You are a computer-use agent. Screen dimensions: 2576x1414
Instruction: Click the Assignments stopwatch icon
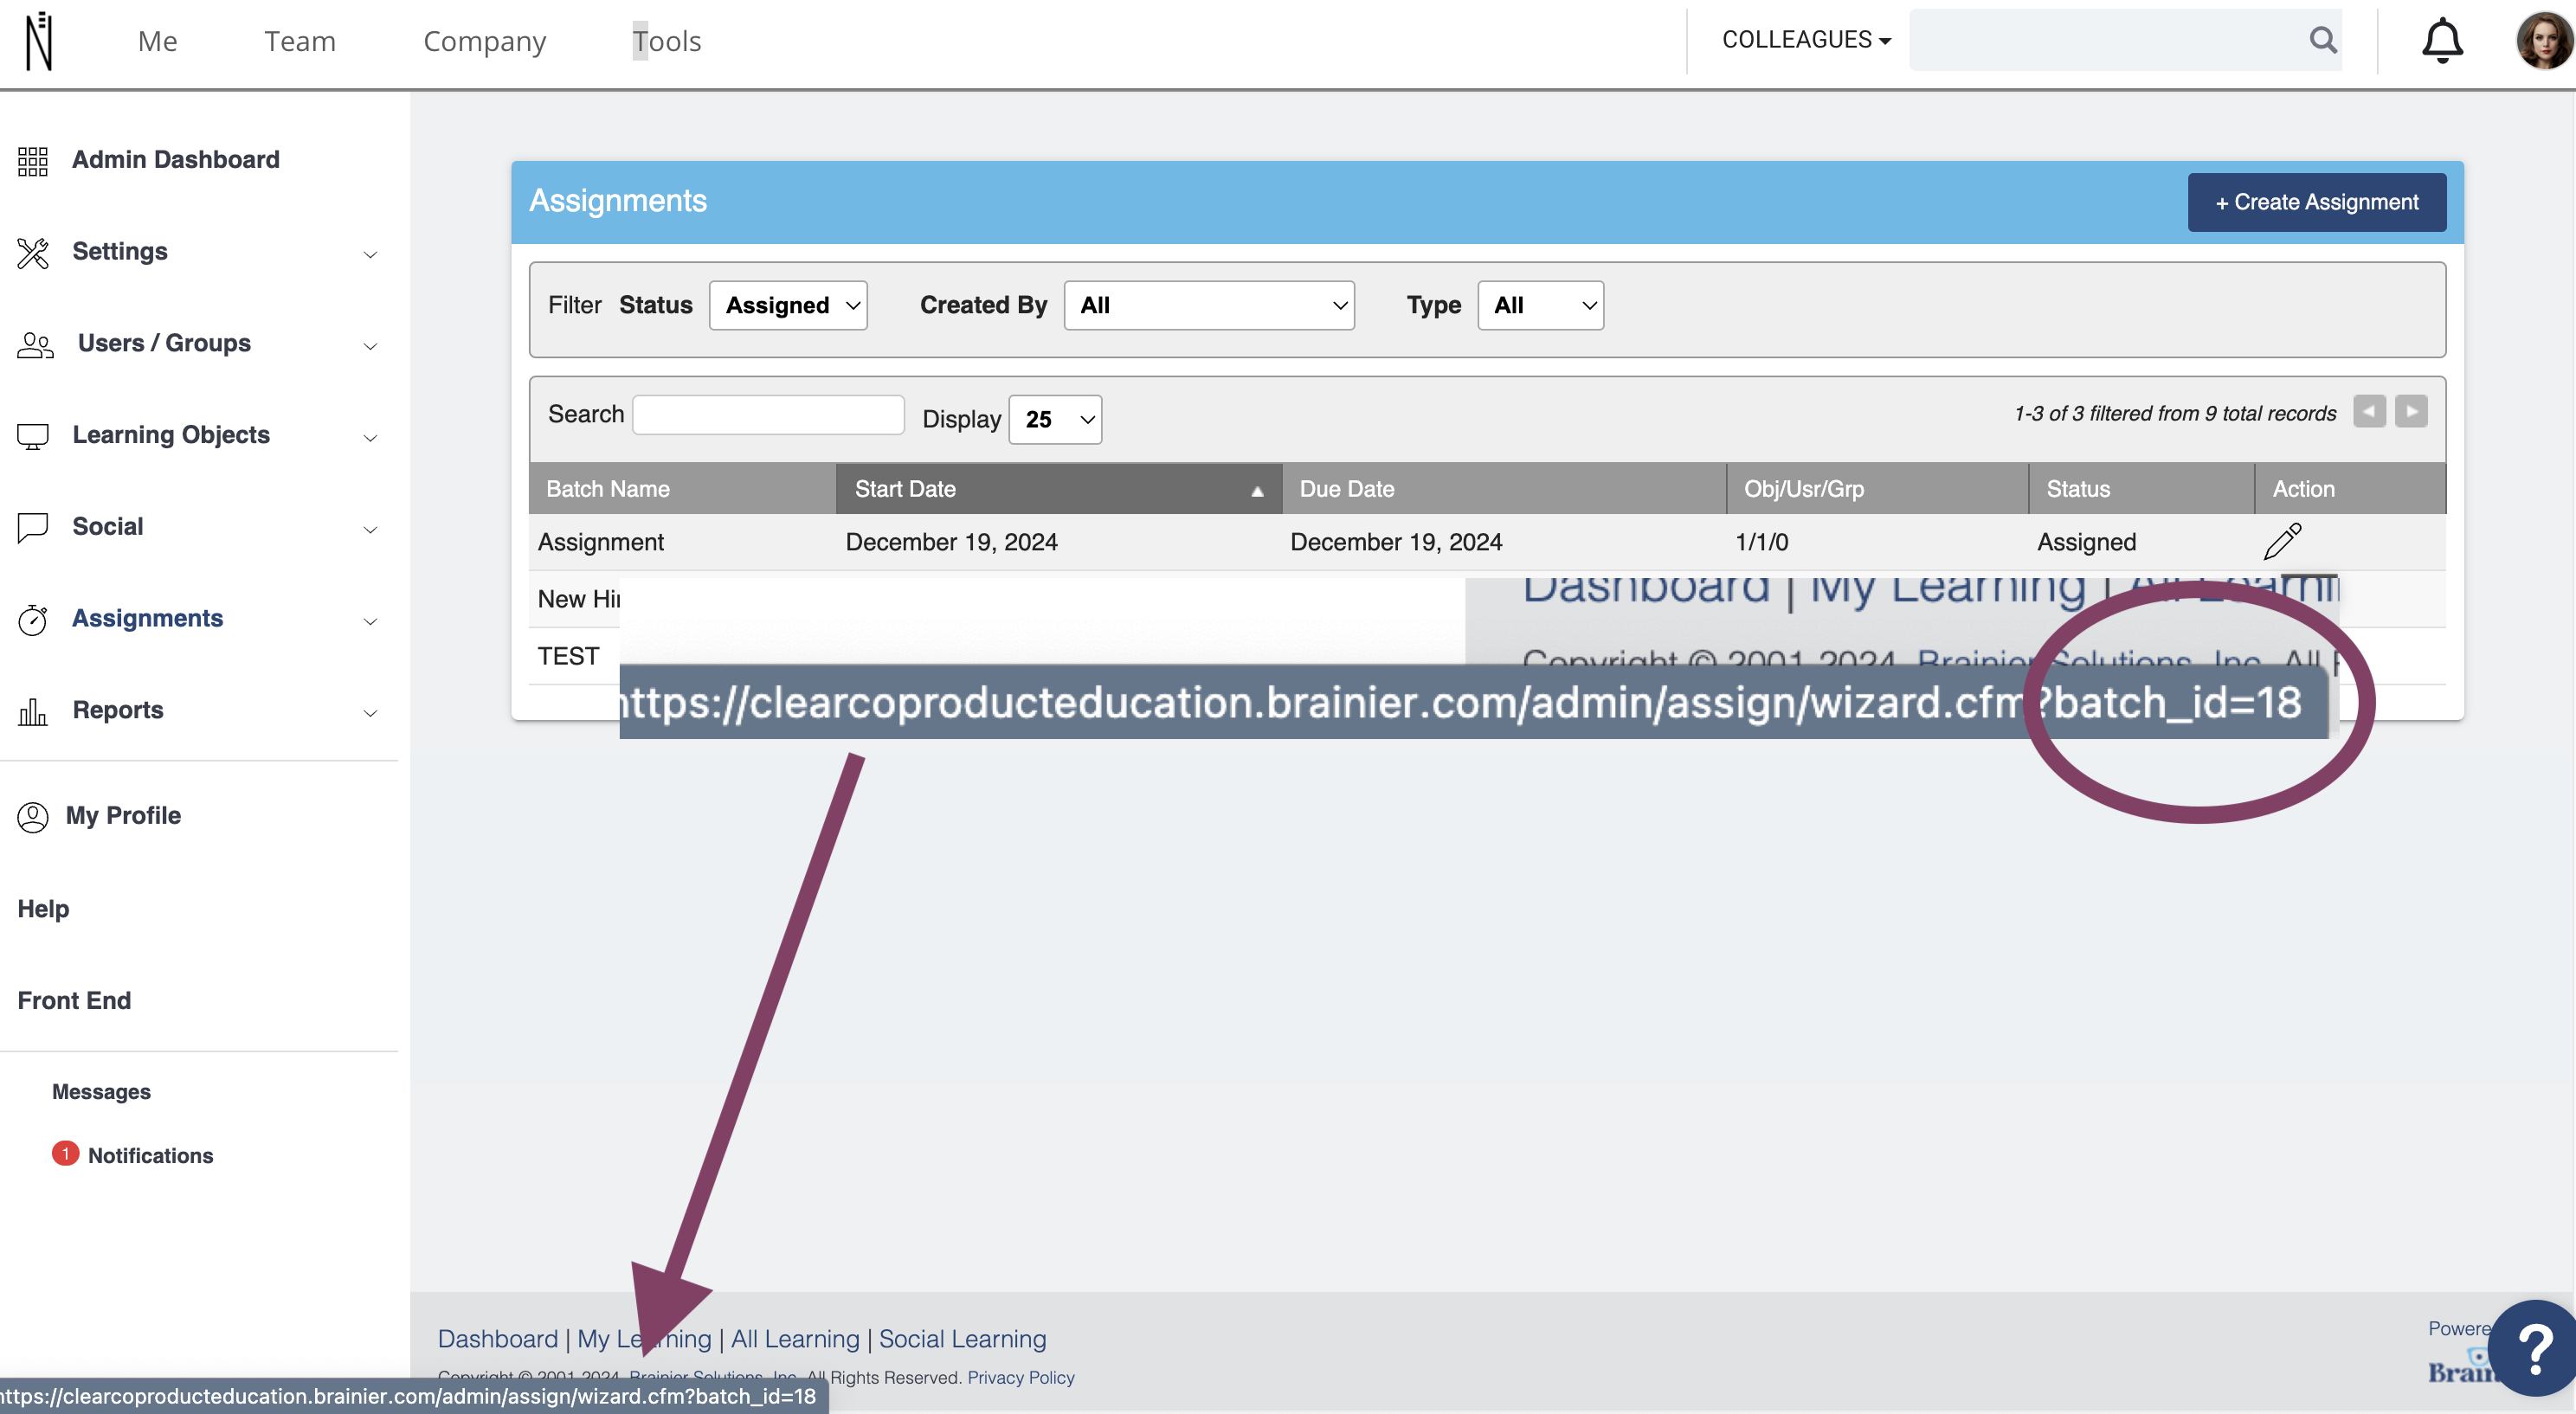(x=33, y=619)
